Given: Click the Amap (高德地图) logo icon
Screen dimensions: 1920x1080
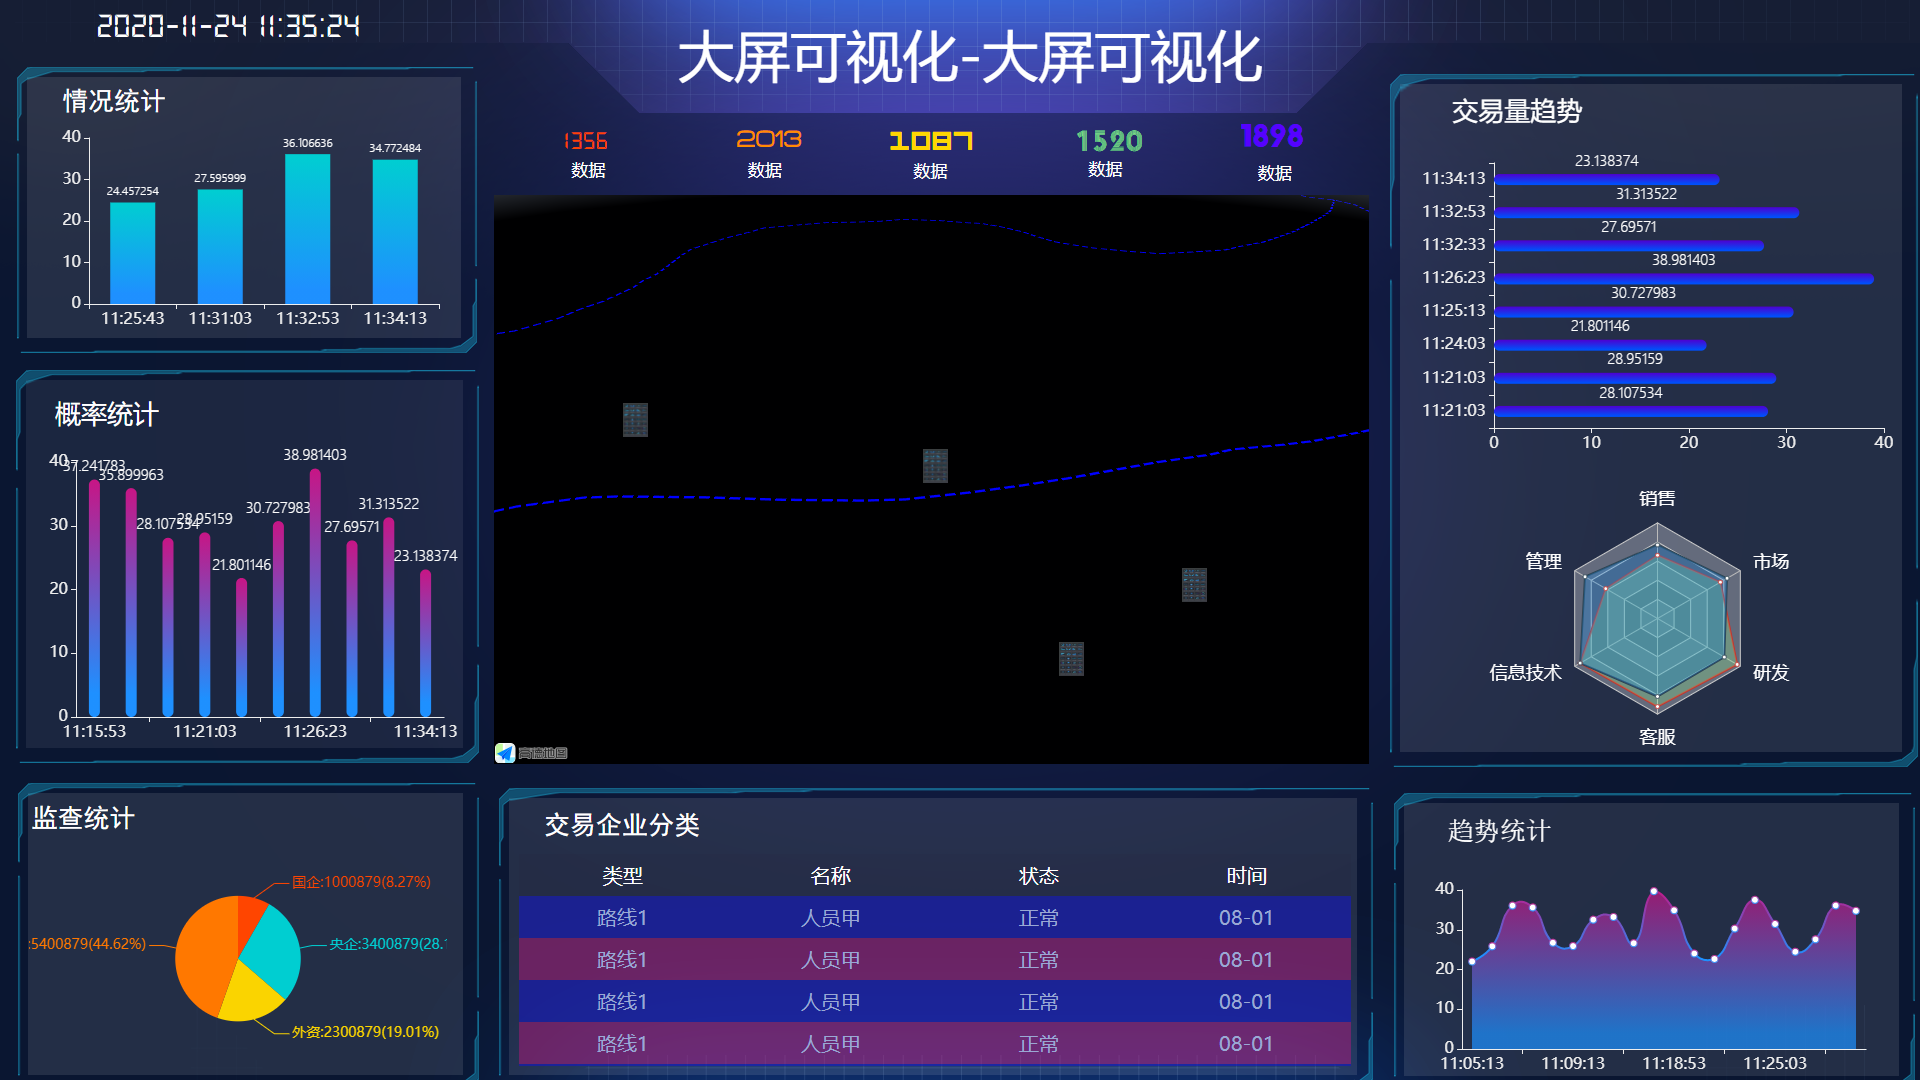Looking at the screenshot, I should [x=505, y=753].
